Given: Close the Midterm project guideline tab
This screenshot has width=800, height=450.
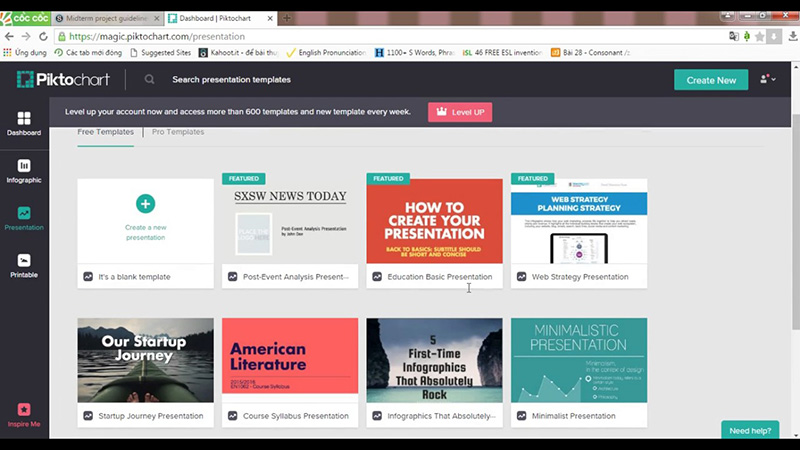Looking at the screenshot, I should pos(157,18).
